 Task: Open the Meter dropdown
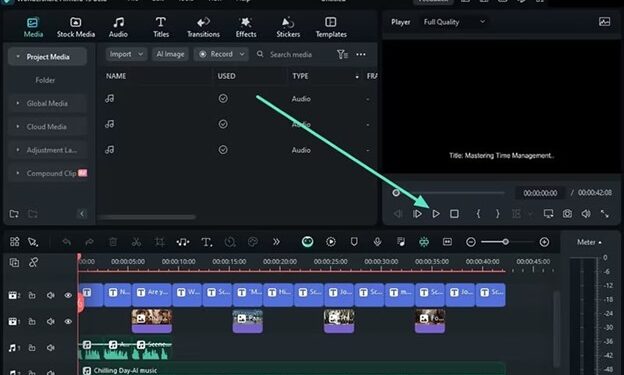coord(589,242)
